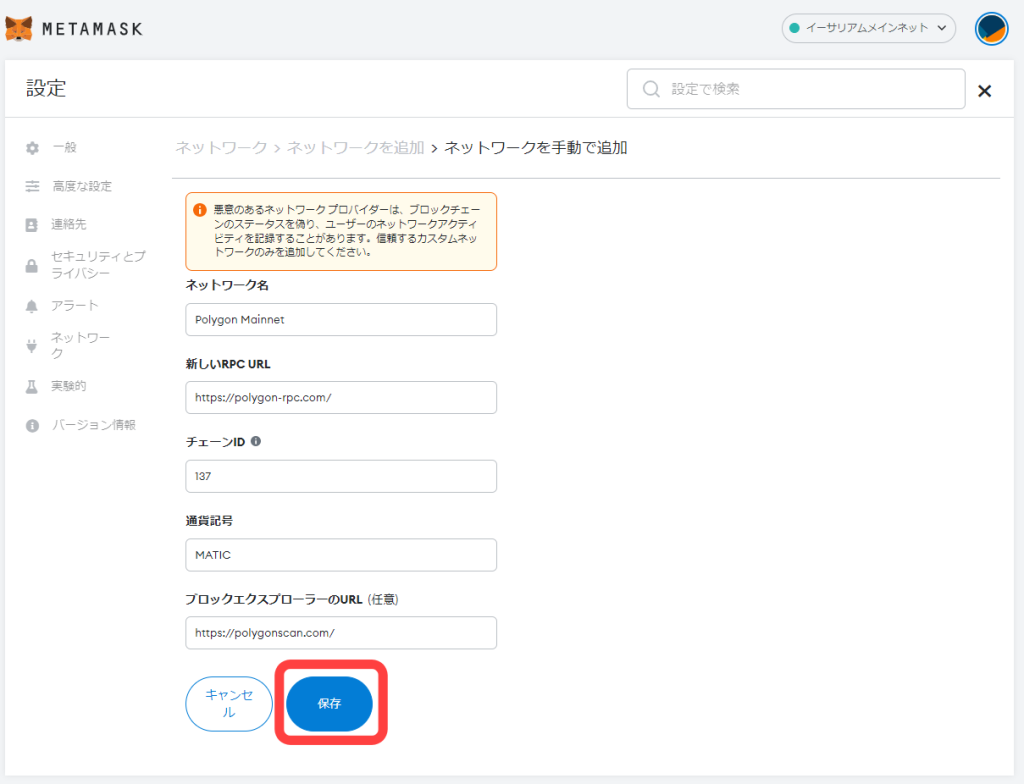Open the 連絡先 section
Viewport: 1024px width, 784px height.
click(69, 224)
